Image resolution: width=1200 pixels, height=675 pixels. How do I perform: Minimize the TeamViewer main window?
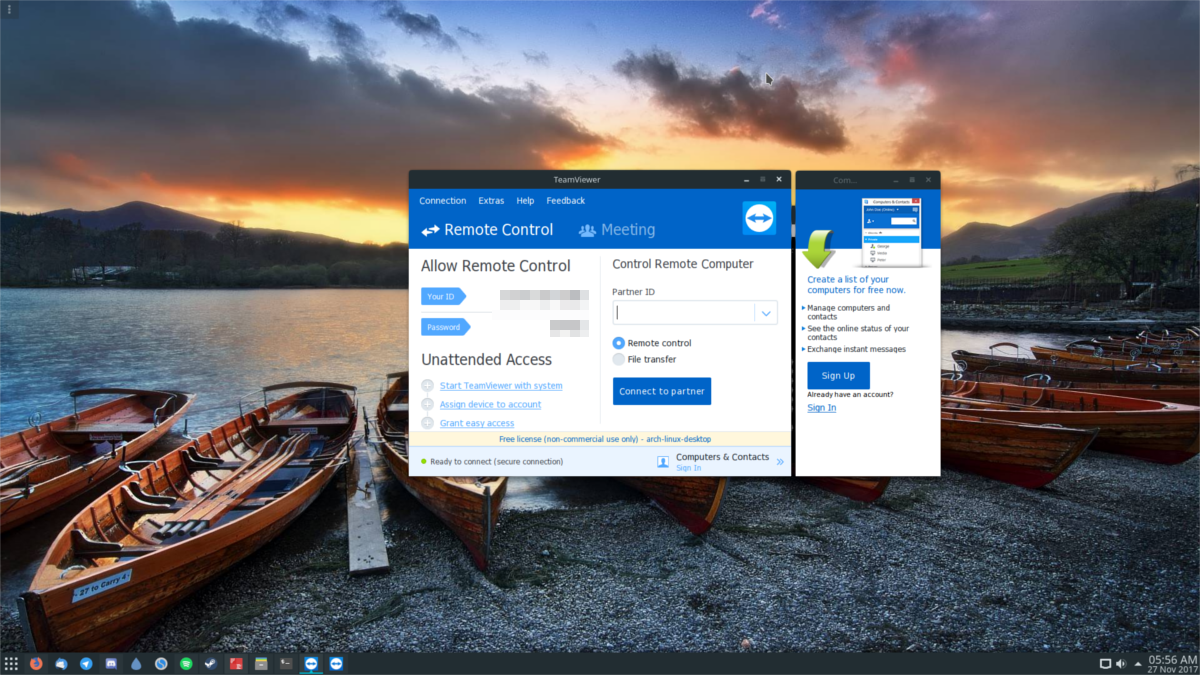point(745,180)
